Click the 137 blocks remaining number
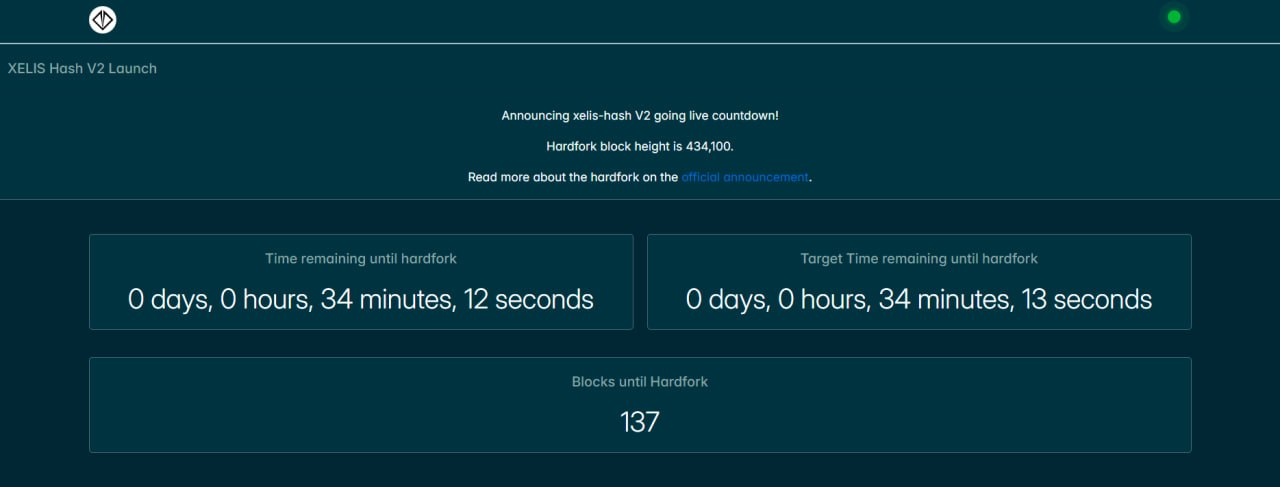This screenshot has width=1280, height=487. click(x=640, y=421)
